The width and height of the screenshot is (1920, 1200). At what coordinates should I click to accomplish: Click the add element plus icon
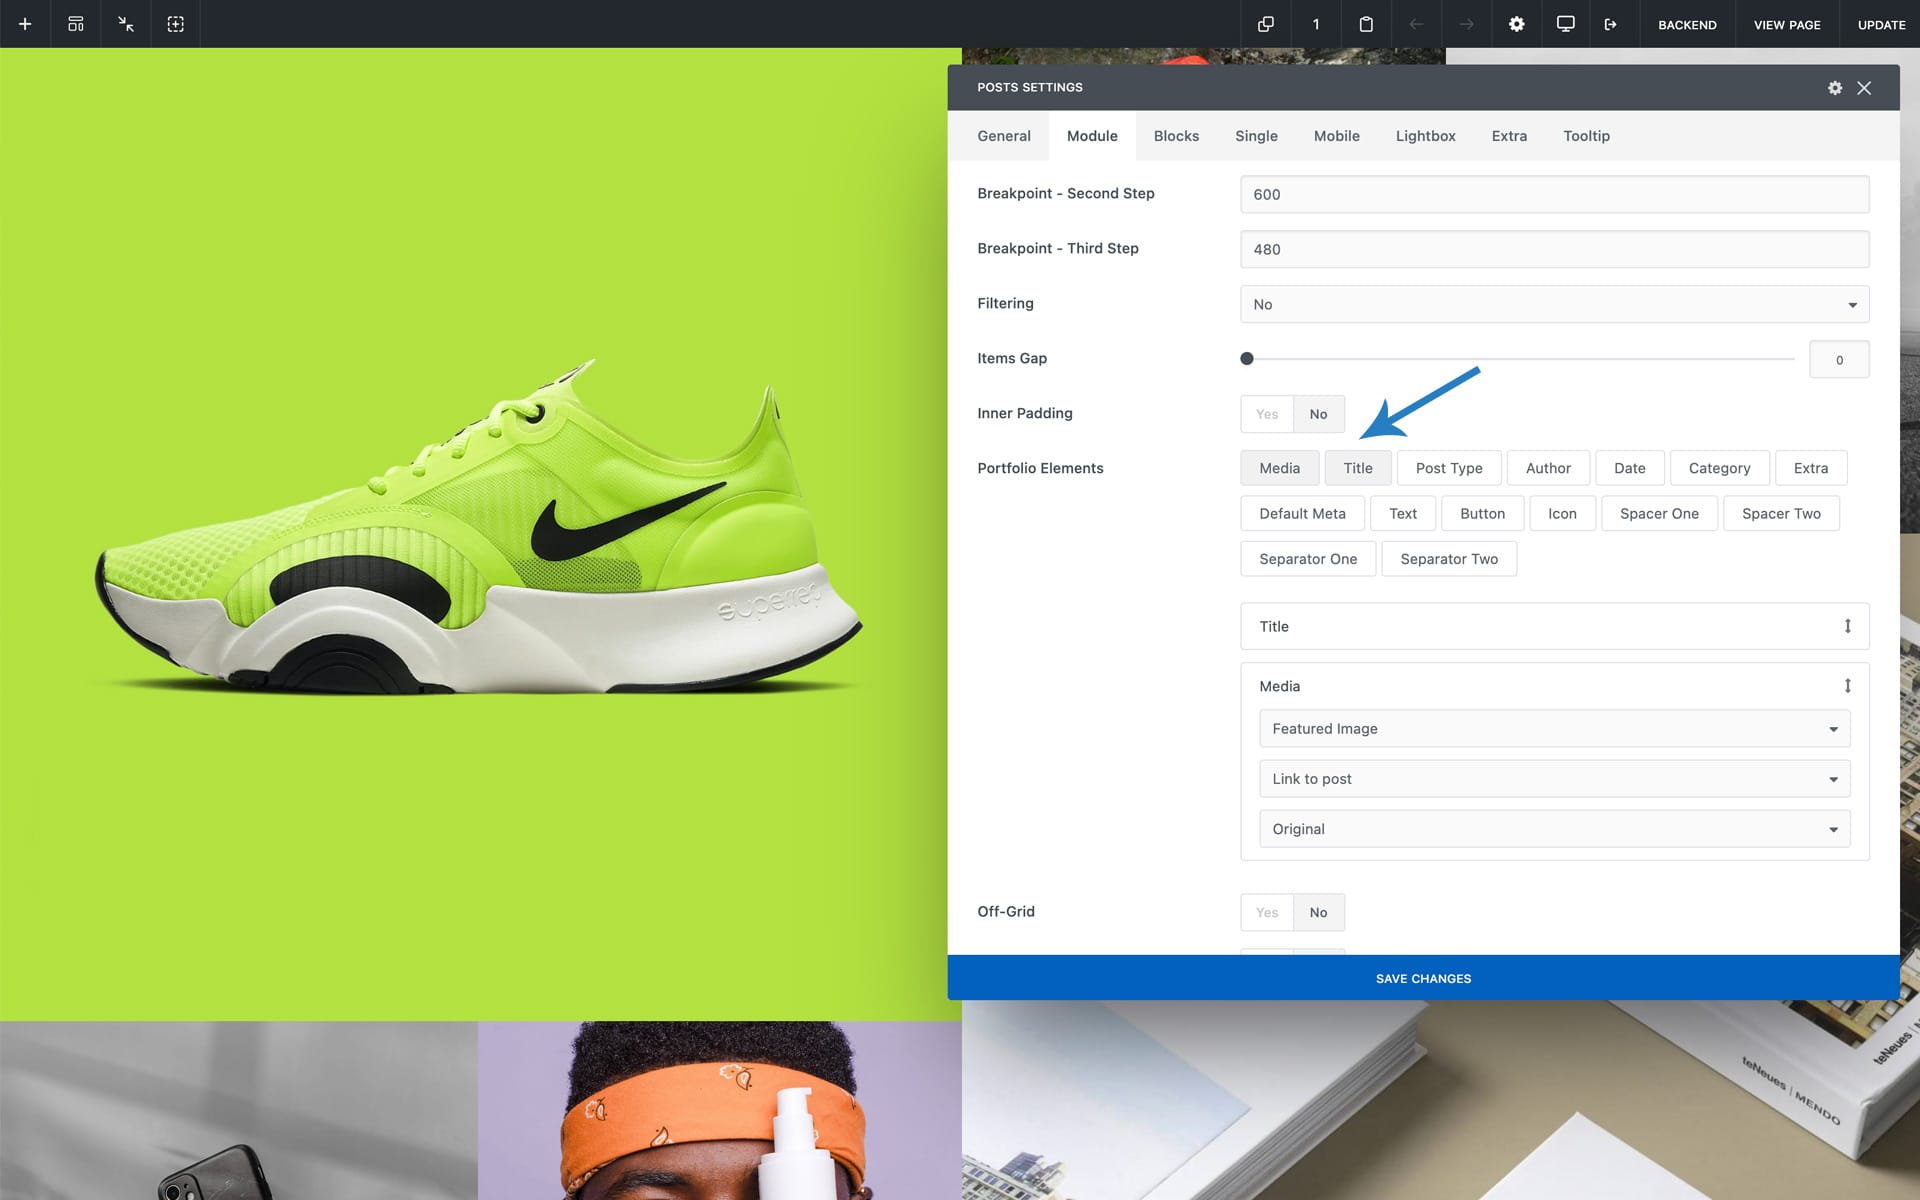(25, 24)
